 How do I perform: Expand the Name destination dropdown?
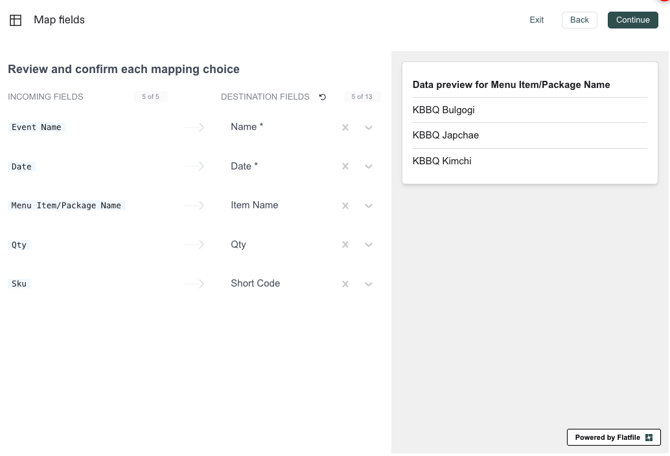(369, 128)
